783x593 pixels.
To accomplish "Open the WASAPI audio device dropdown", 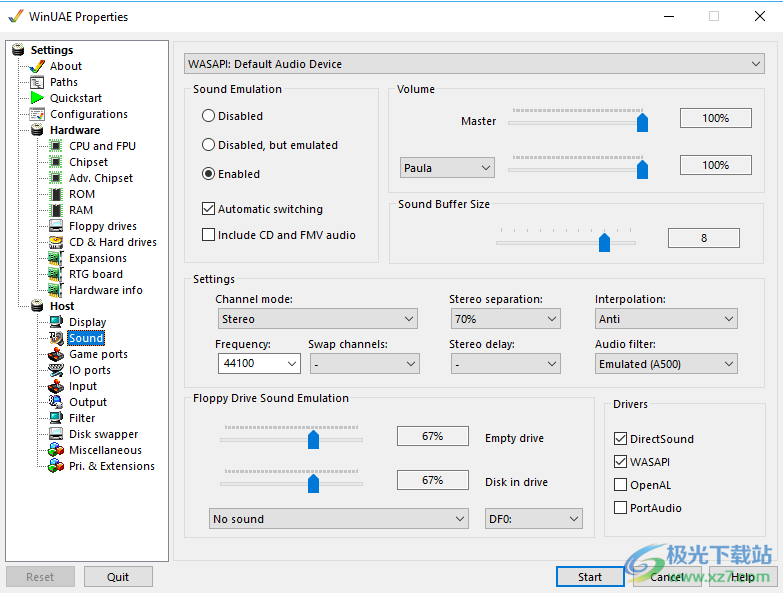I will (474, 64).
